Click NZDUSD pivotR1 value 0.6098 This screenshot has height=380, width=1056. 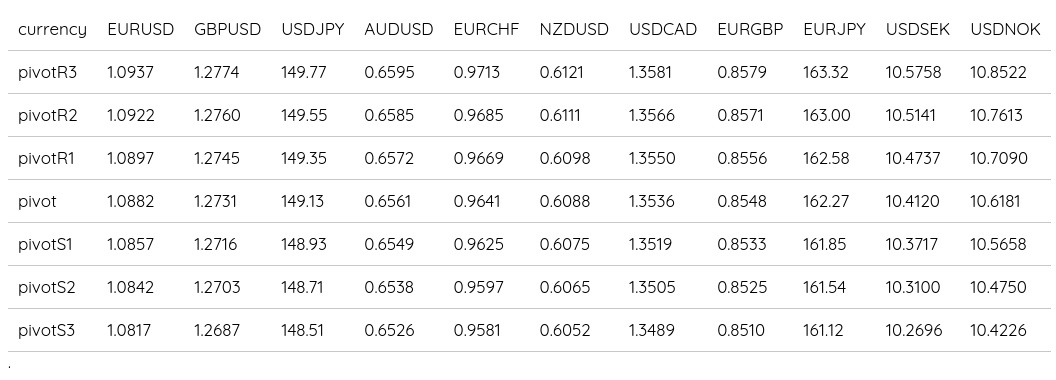565,158
